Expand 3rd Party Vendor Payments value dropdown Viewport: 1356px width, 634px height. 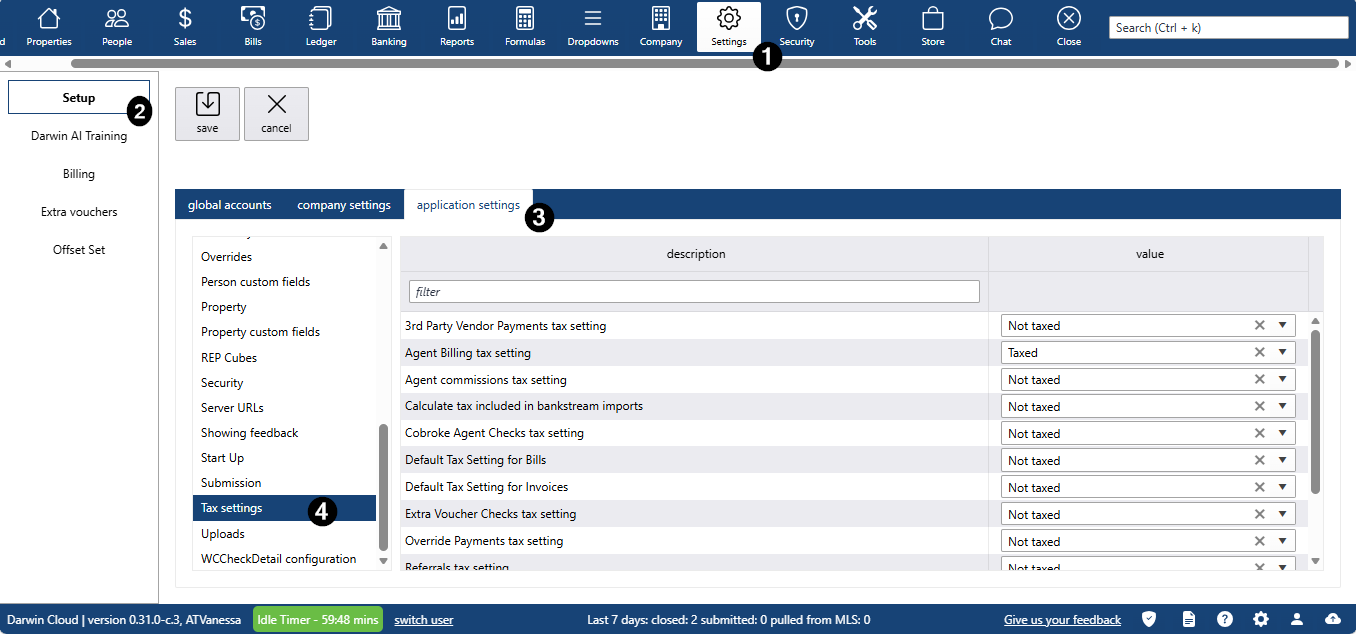click(1282, 326)
